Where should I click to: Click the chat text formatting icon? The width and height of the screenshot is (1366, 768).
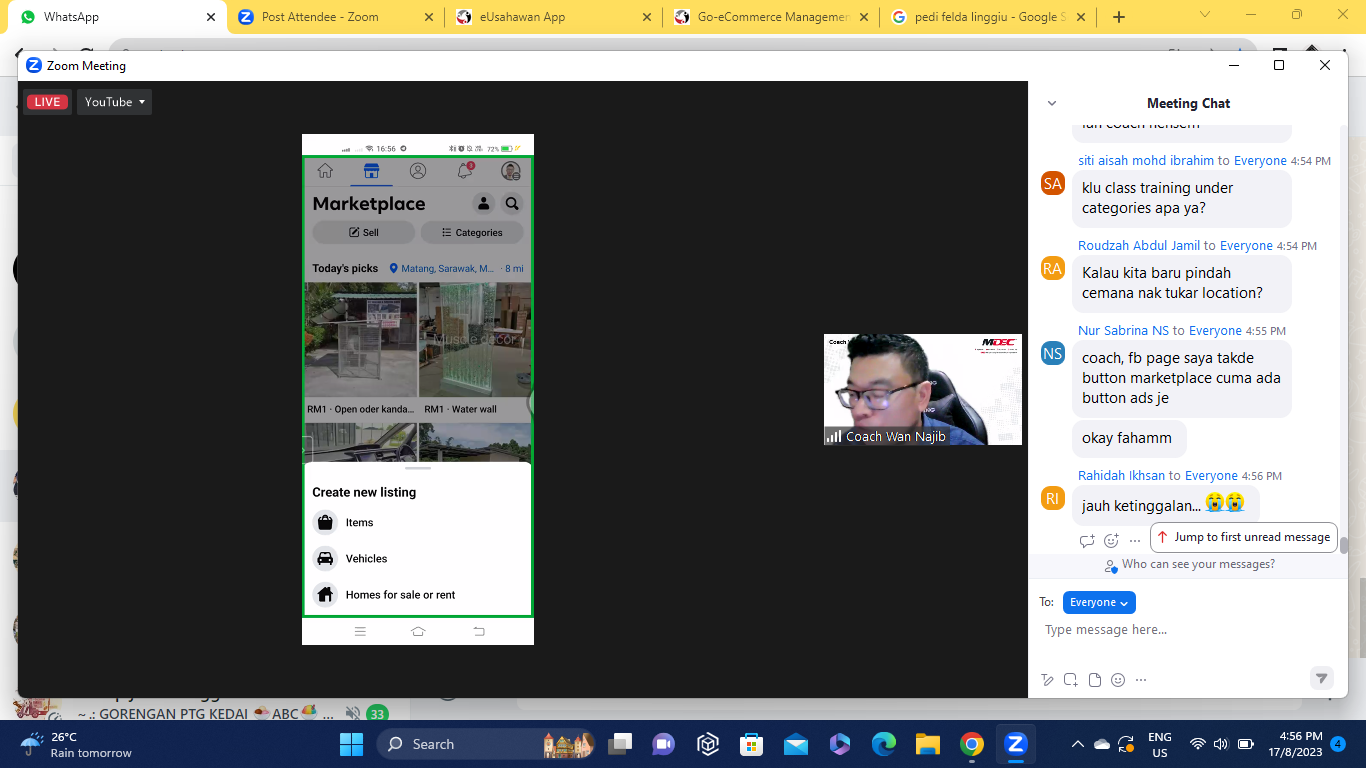pos(1047,680)
